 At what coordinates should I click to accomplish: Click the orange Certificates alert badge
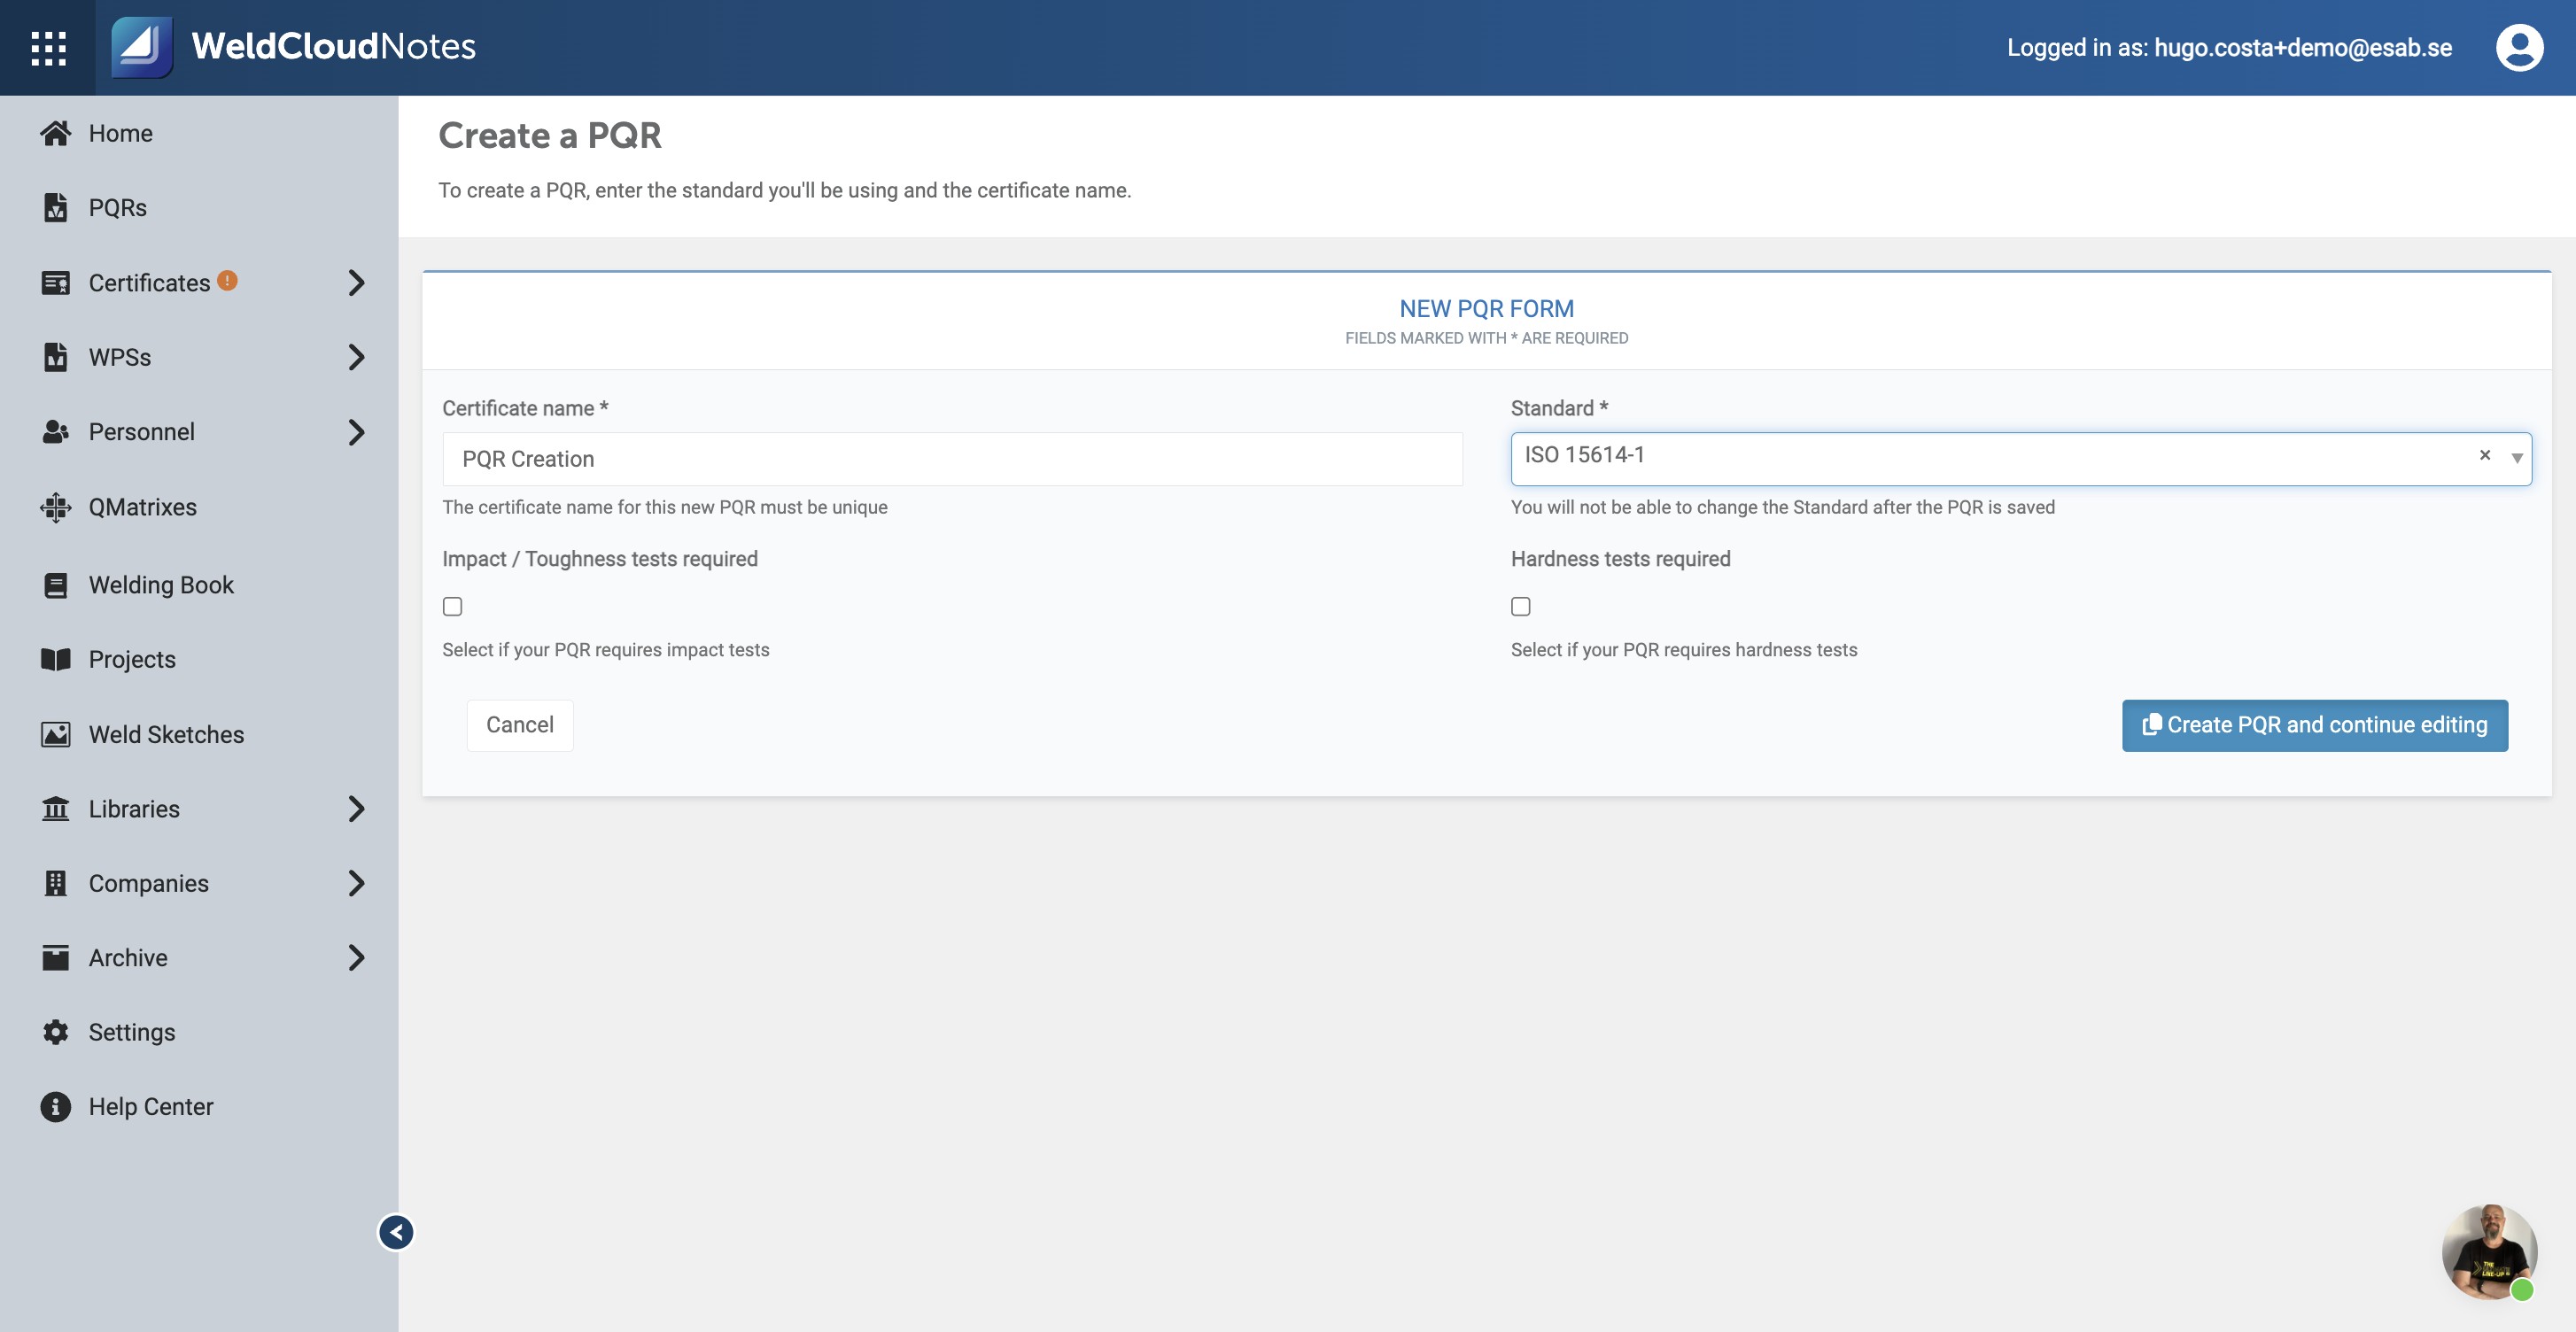228,280
